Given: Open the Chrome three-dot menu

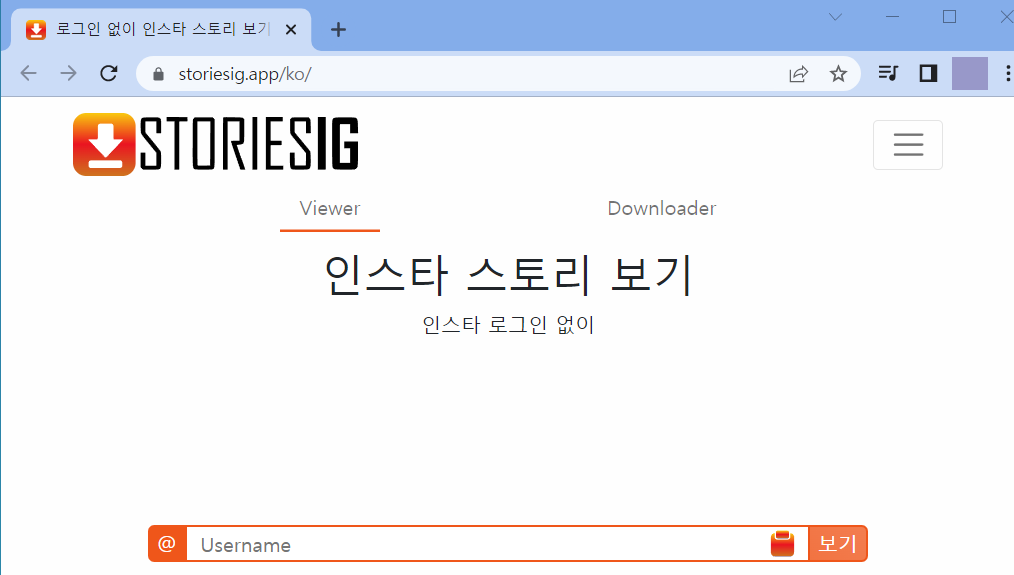Looking at the screenshot, I should coord(1008,74).
